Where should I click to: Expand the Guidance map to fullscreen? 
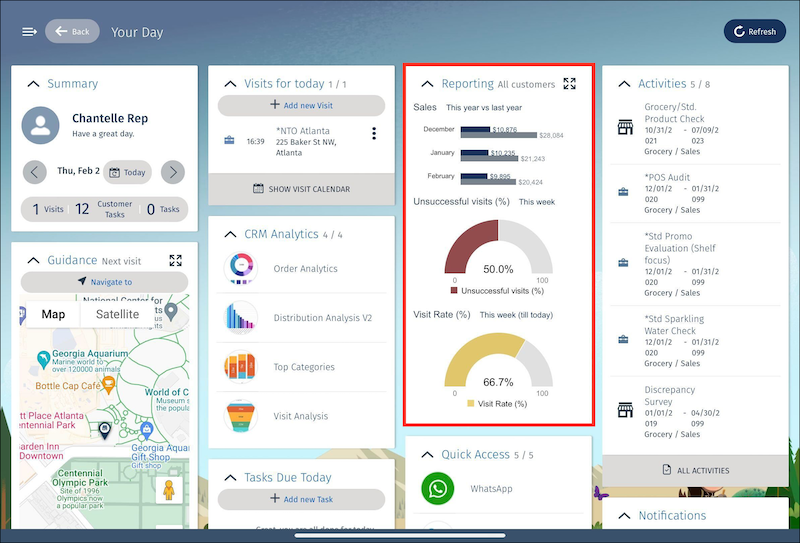(176, 260)
